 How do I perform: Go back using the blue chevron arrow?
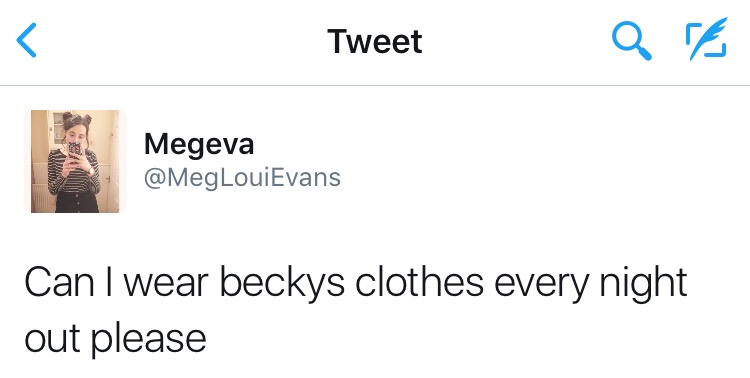pos(26,41)
